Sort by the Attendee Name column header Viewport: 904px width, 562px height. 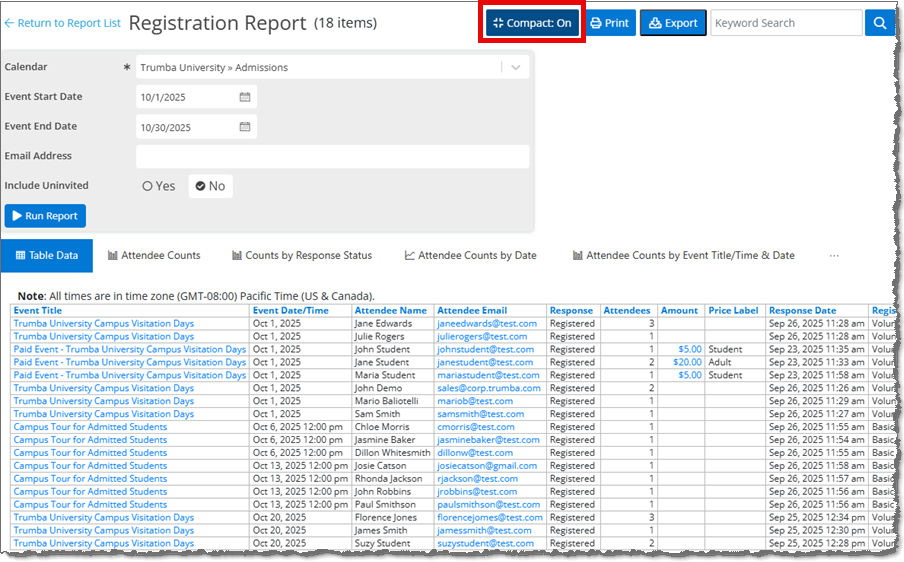tap(391, 311)
